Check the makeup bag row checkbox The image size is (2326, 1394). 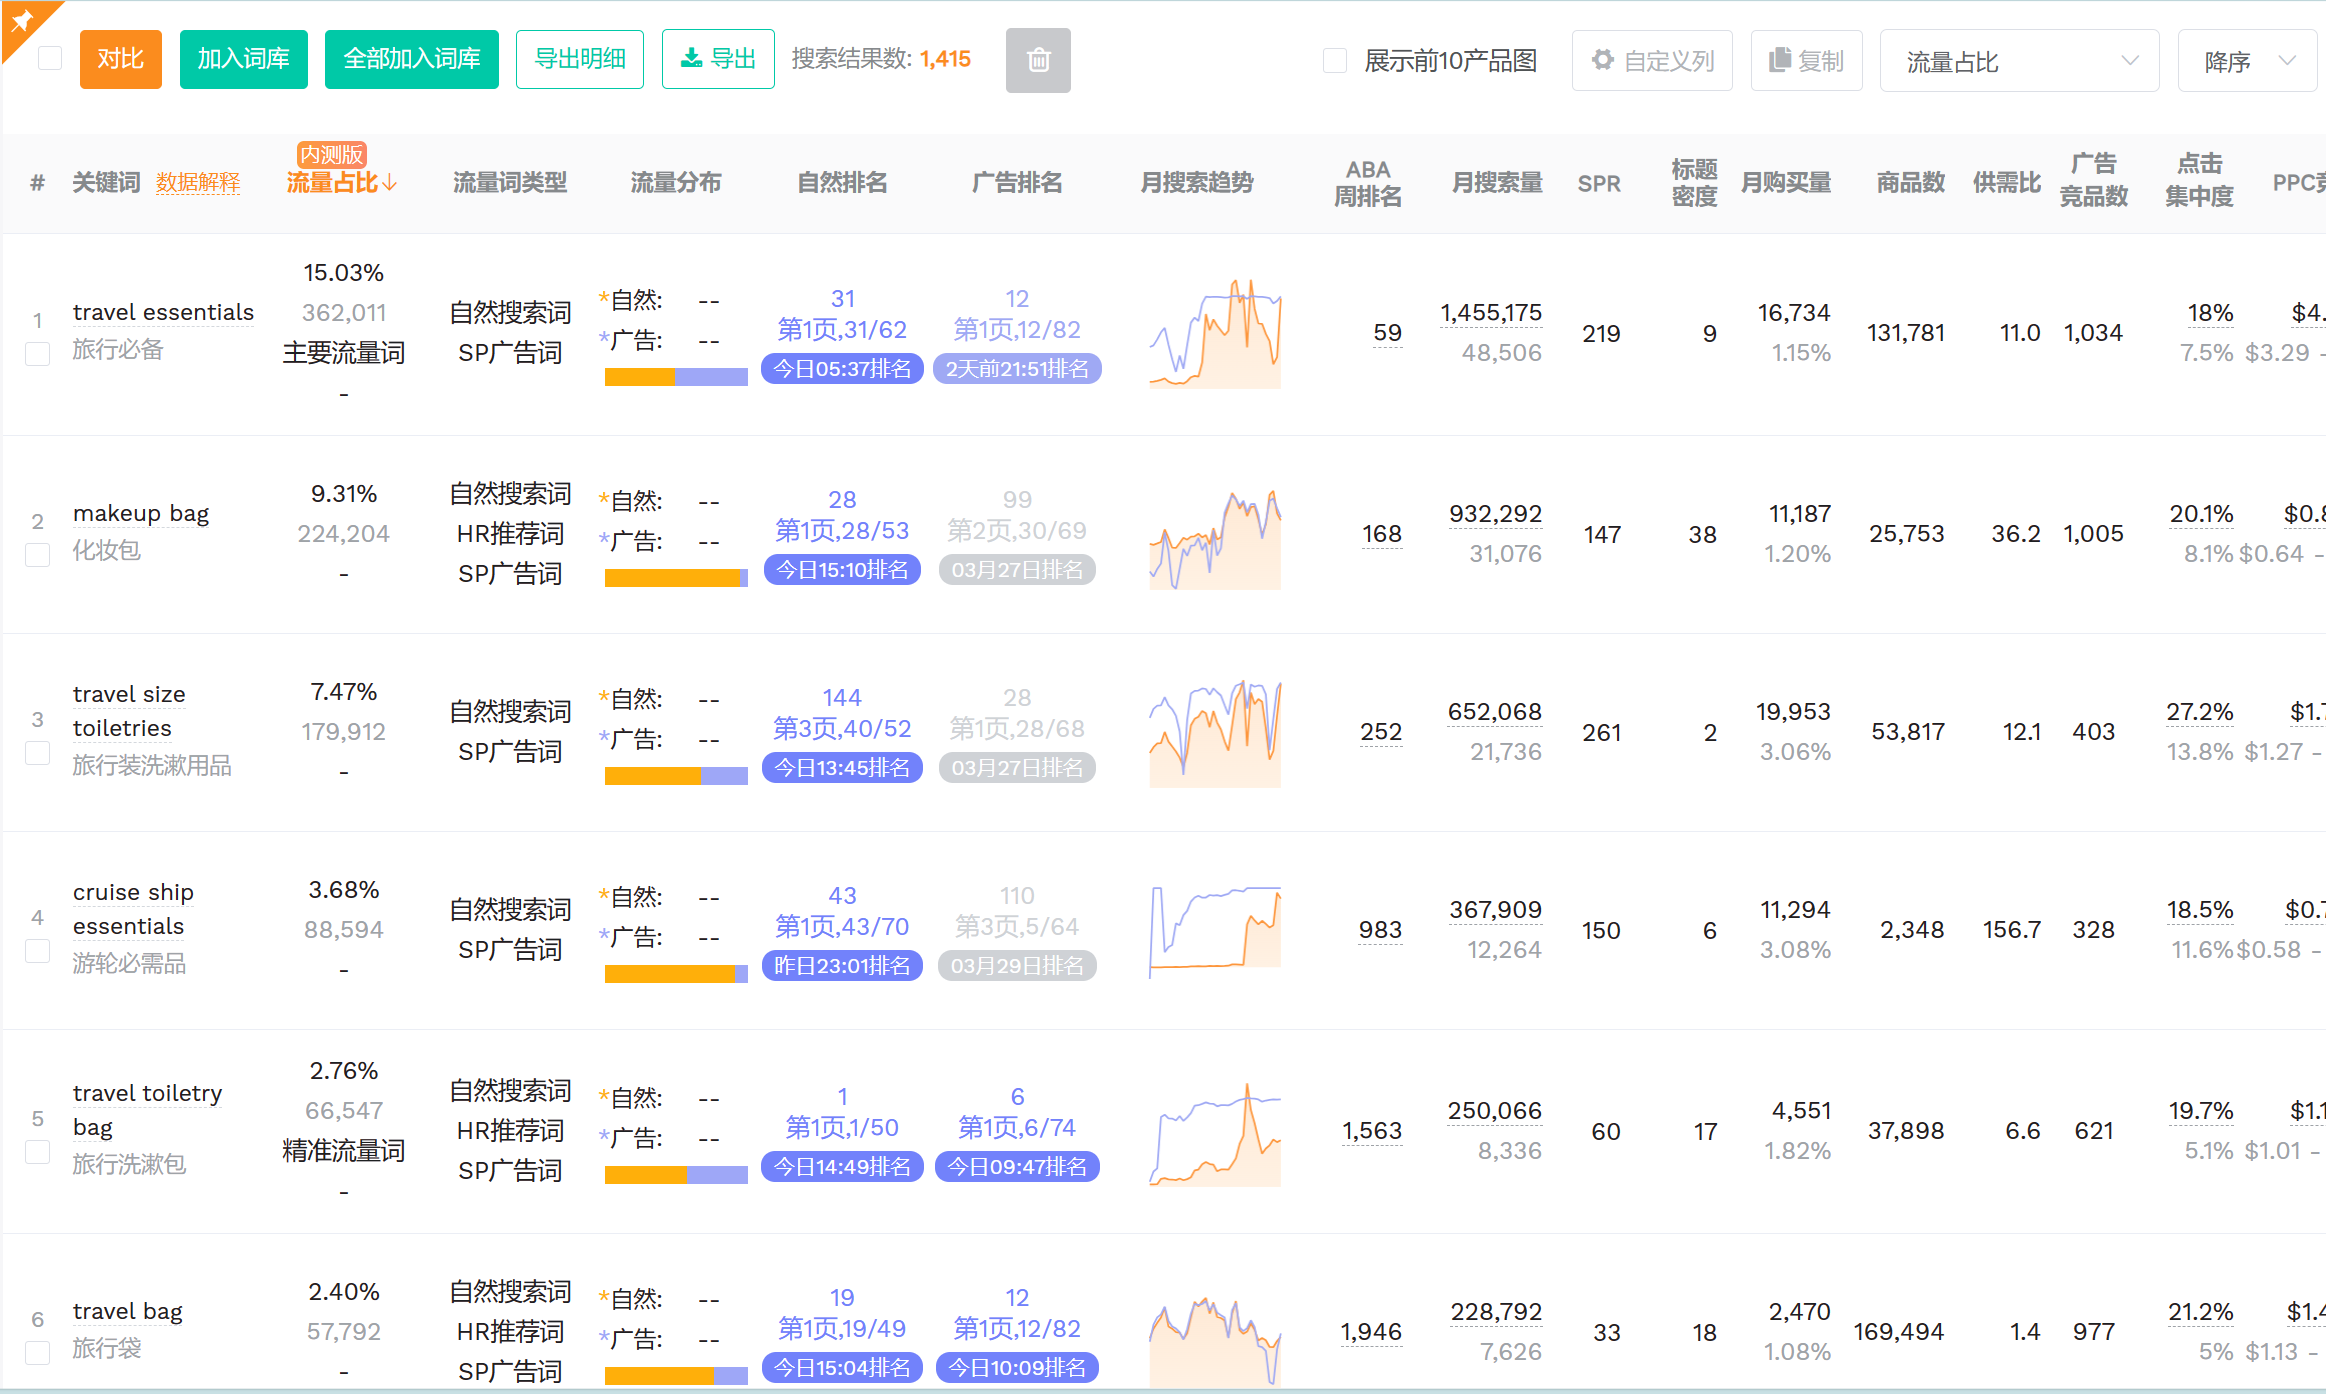[38, 555]
